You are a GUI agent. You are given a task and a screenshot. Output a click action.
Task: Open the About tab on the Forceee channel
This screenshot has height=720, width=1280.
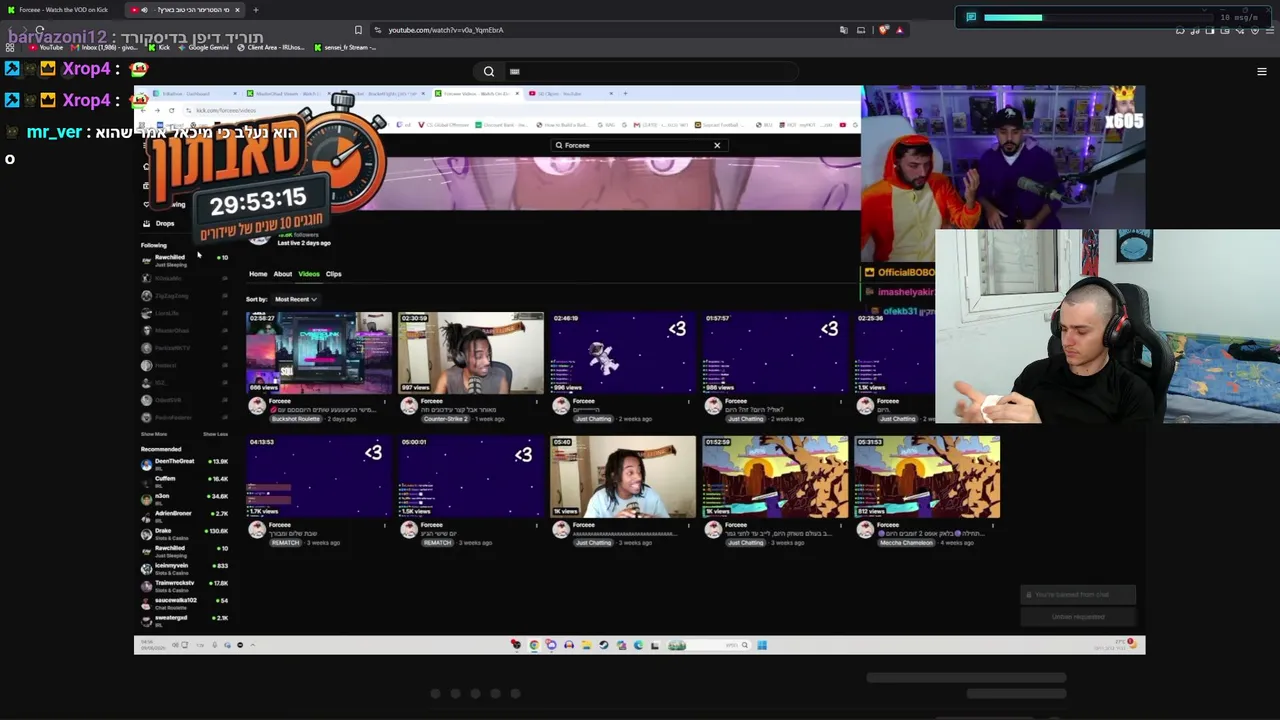point(283,274)
